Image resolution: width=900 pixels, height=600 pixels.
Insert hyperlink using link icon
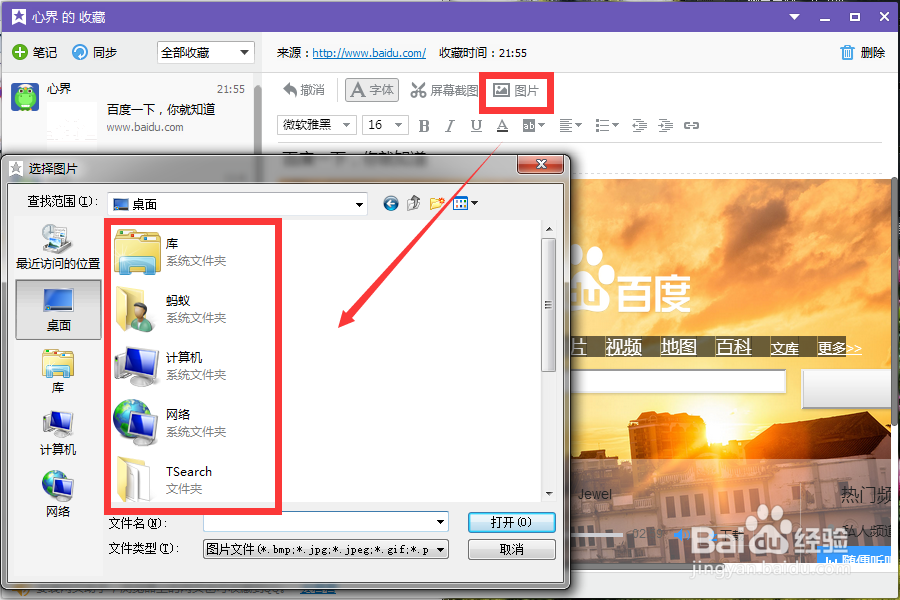coord(691,125)
